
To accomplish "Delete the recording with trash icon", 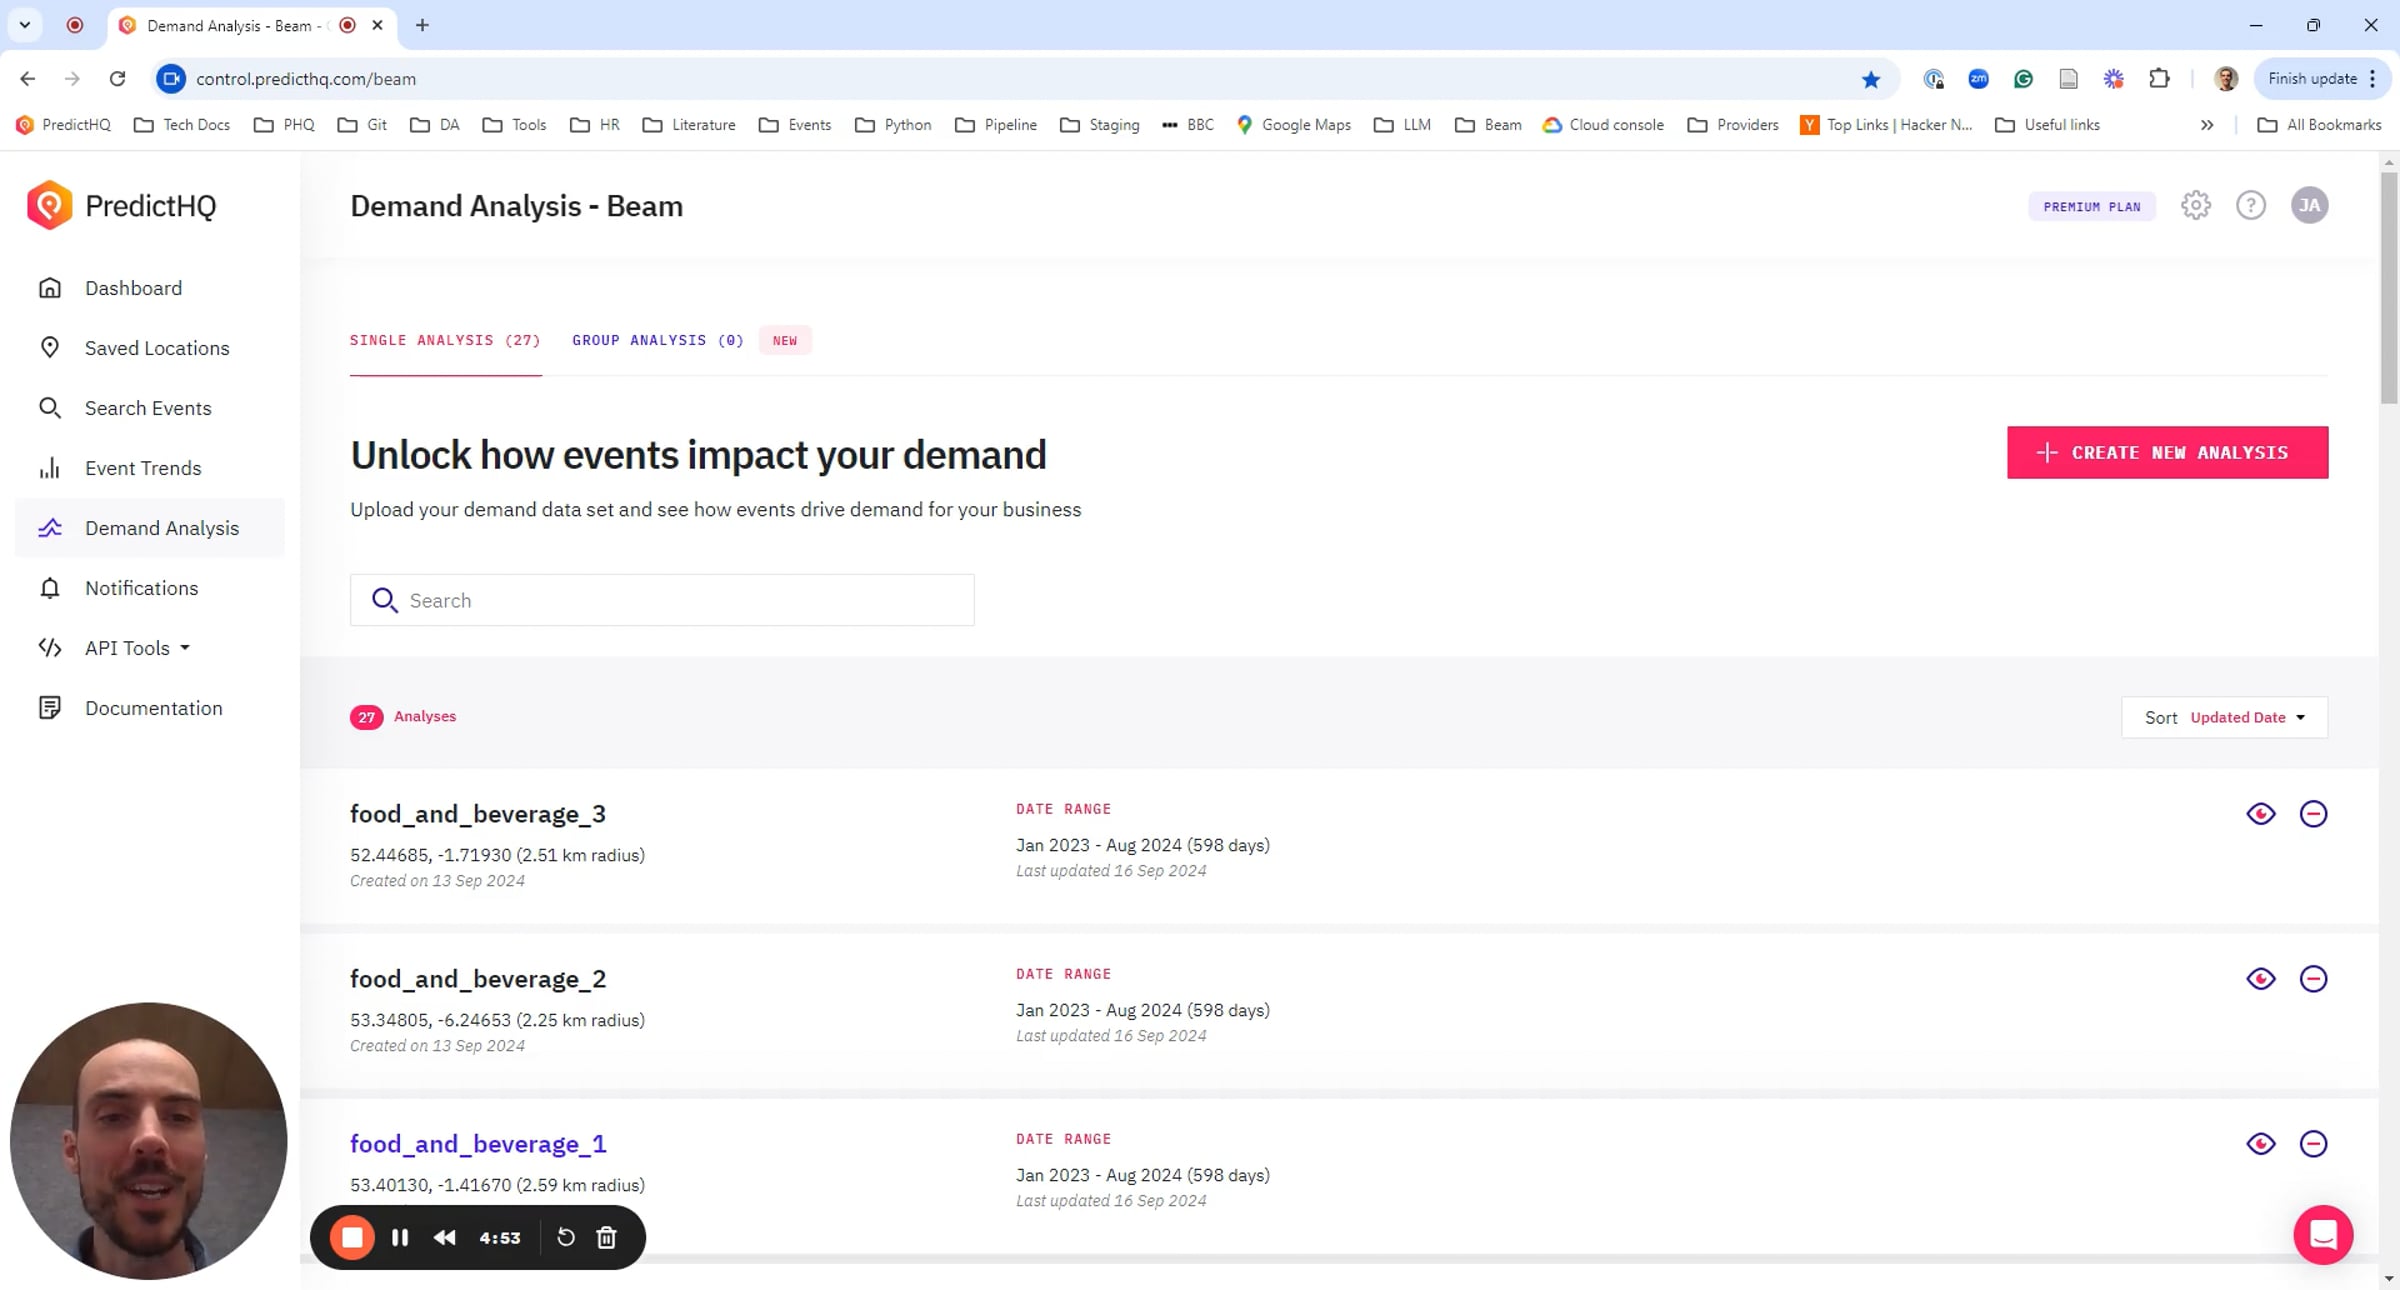I will coord(606,1238).
